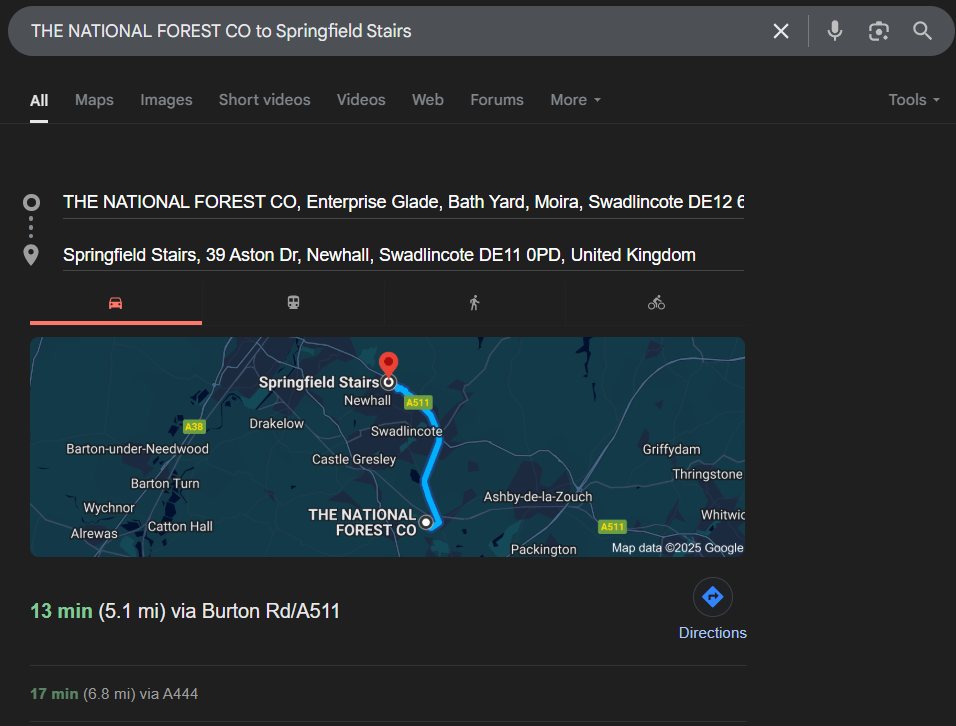Click Barton Turn label on the map
Viewport: 956px width, 726px height.
point(165,483)
